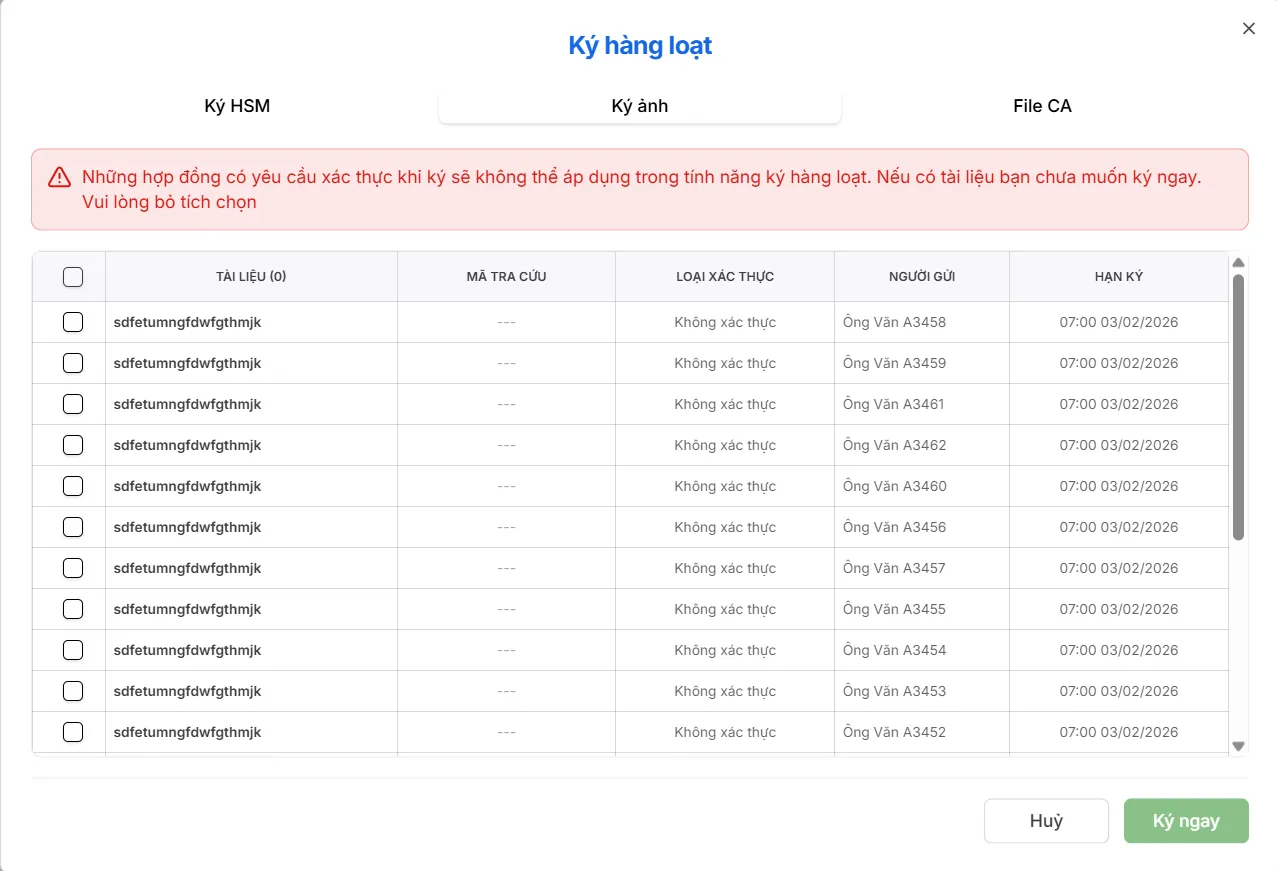Open the File CA tab
This screenshot has height=871, width=1277.
click(x=1042, y=106)
